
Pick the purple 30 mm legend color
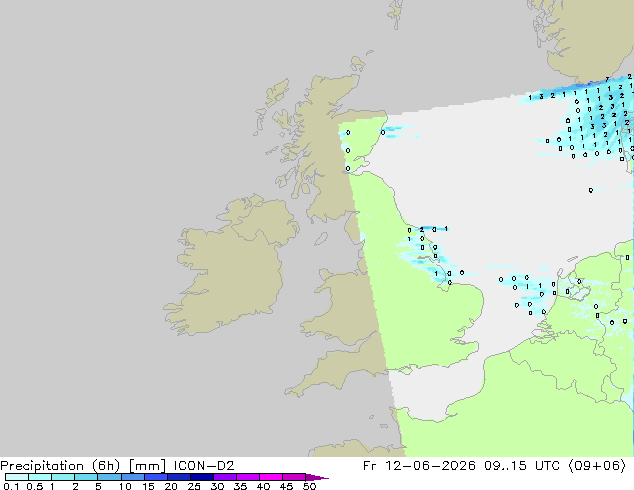225,477
